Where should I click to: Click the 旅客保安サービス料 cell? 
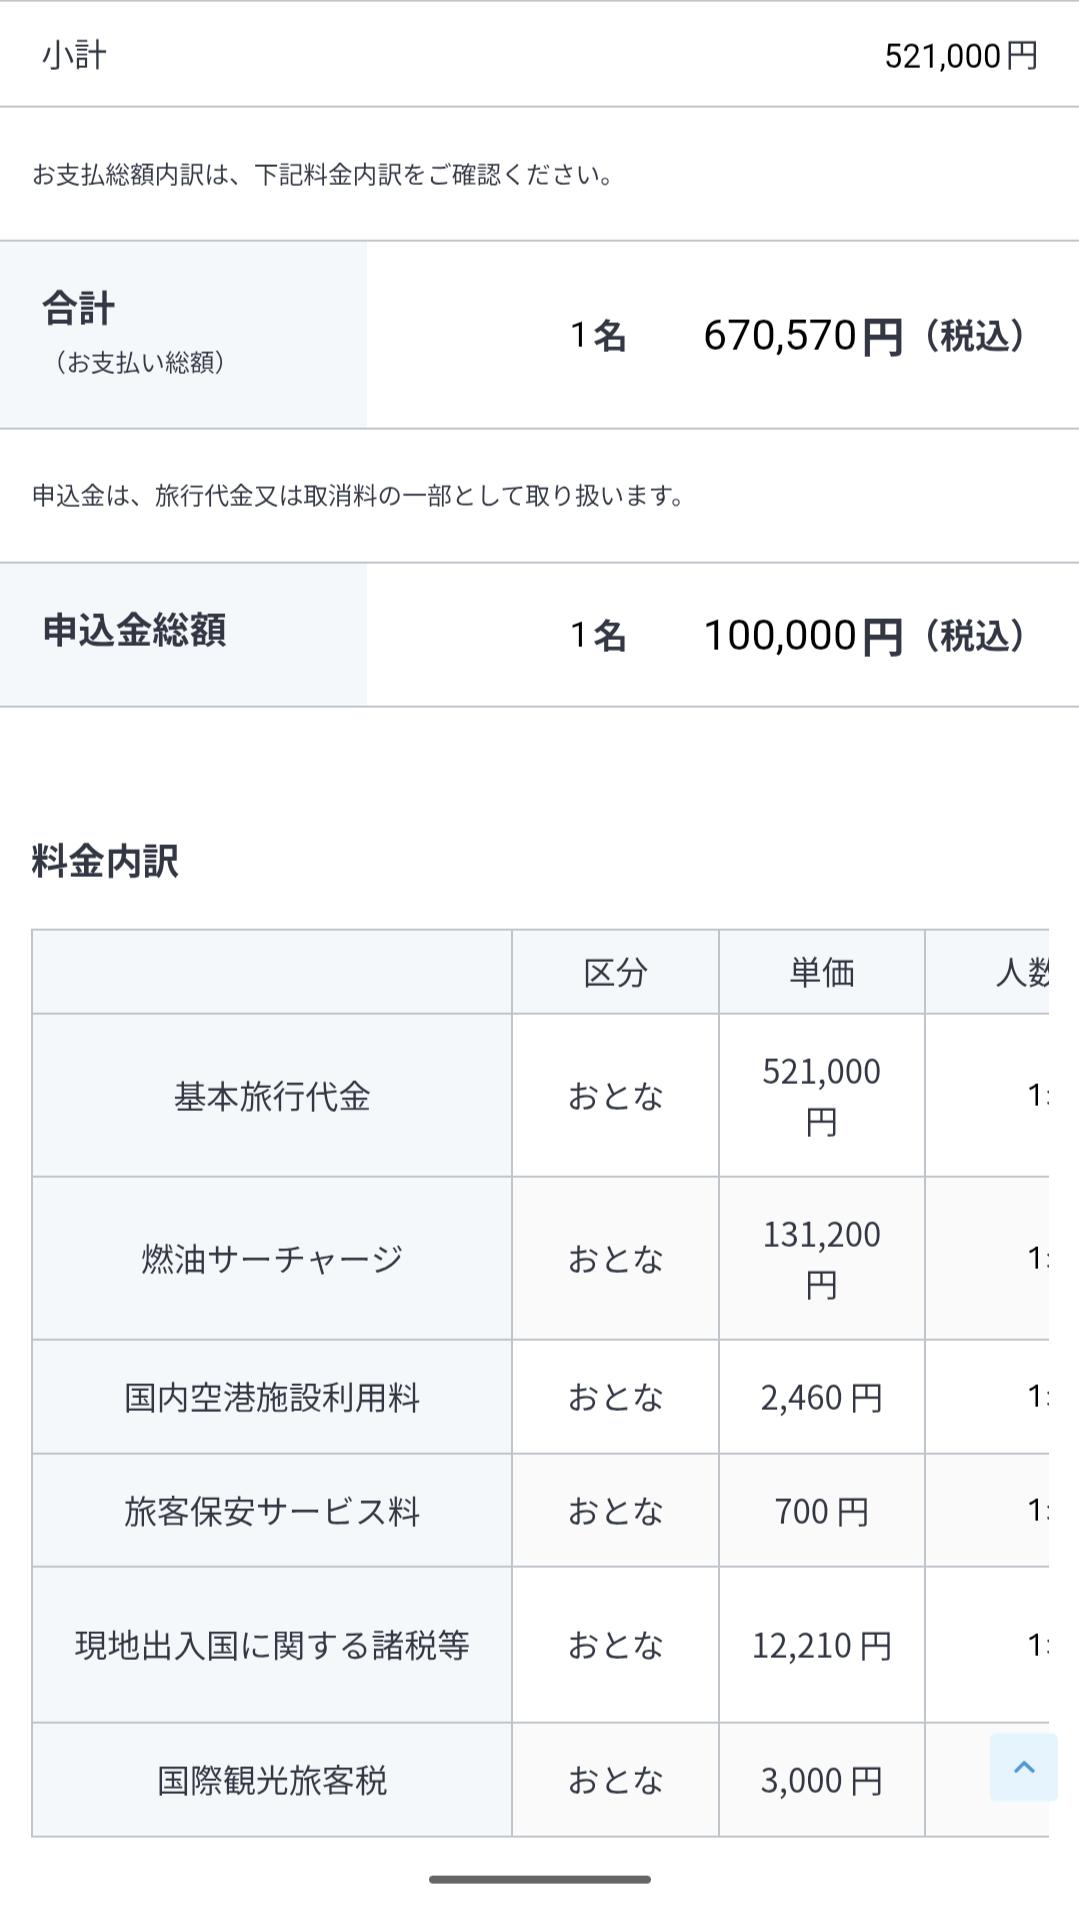[x=272, y=1511]
